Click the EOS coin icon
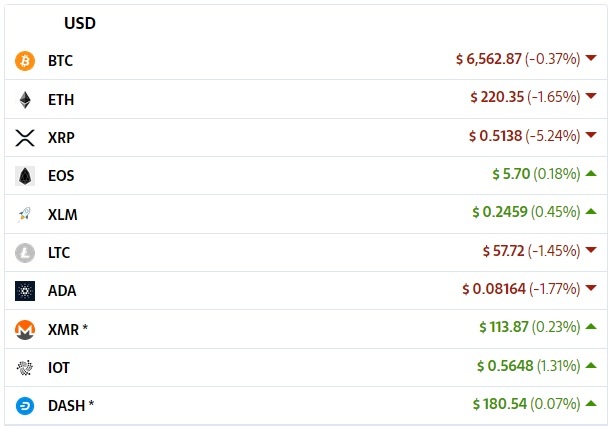Viewport: 612px width, 428px height. click(25, 176)
